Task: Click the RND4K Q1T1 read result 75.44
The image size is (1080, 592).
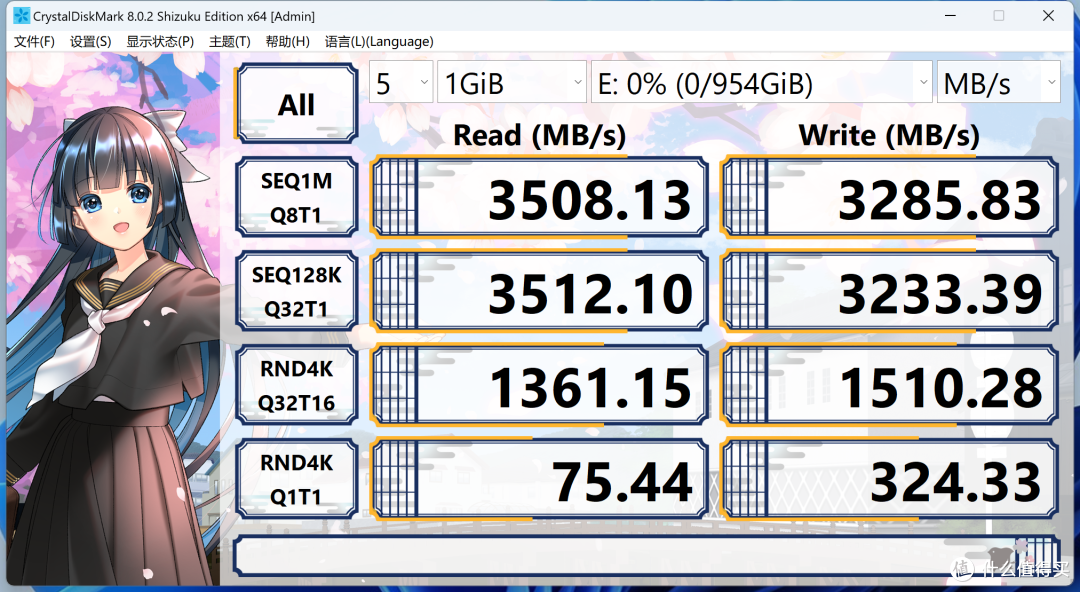Action: pos(539,479)
